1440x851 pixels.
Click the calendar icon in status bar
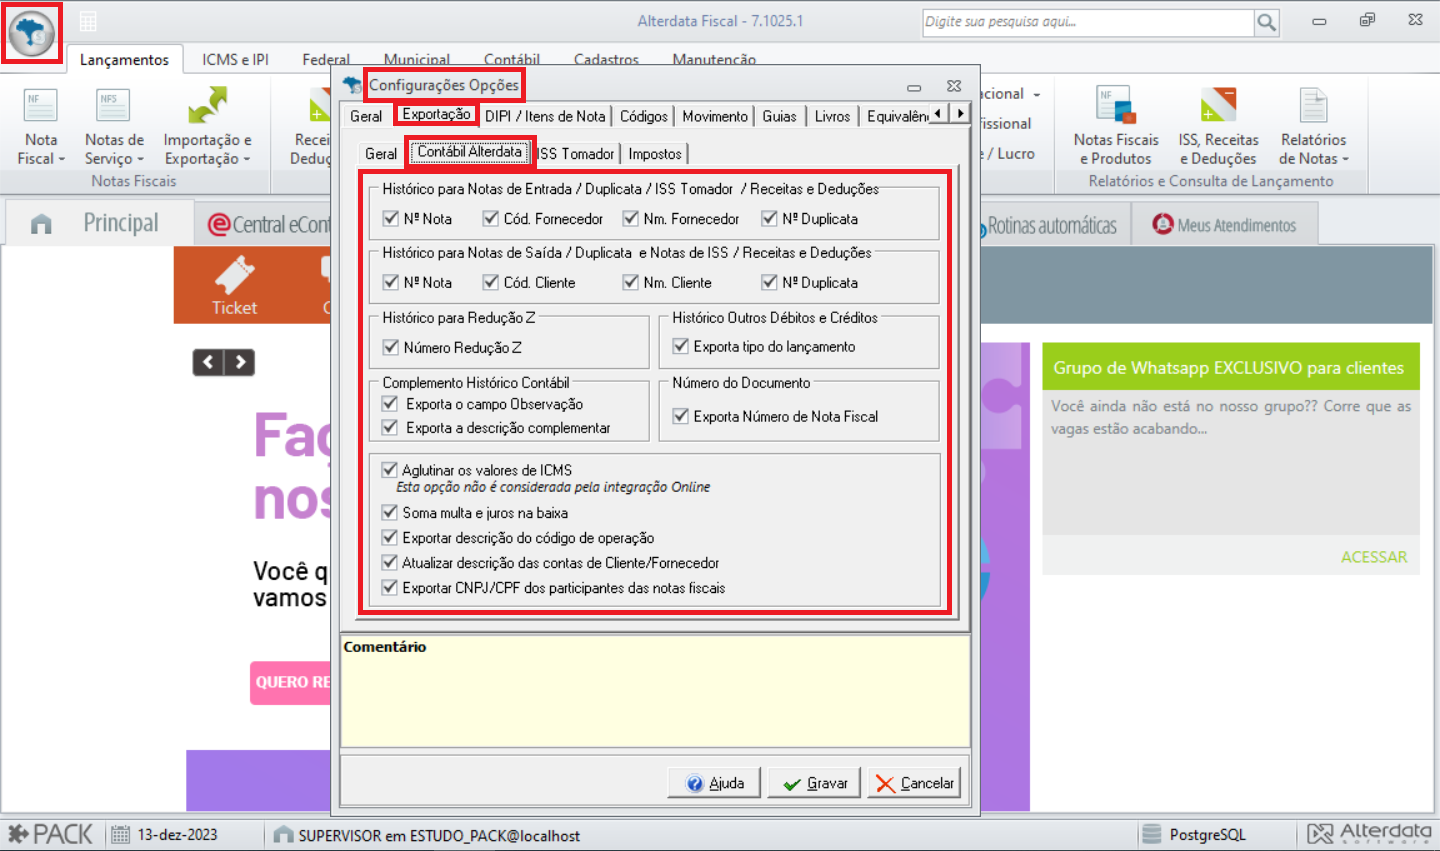coord(120,835)
